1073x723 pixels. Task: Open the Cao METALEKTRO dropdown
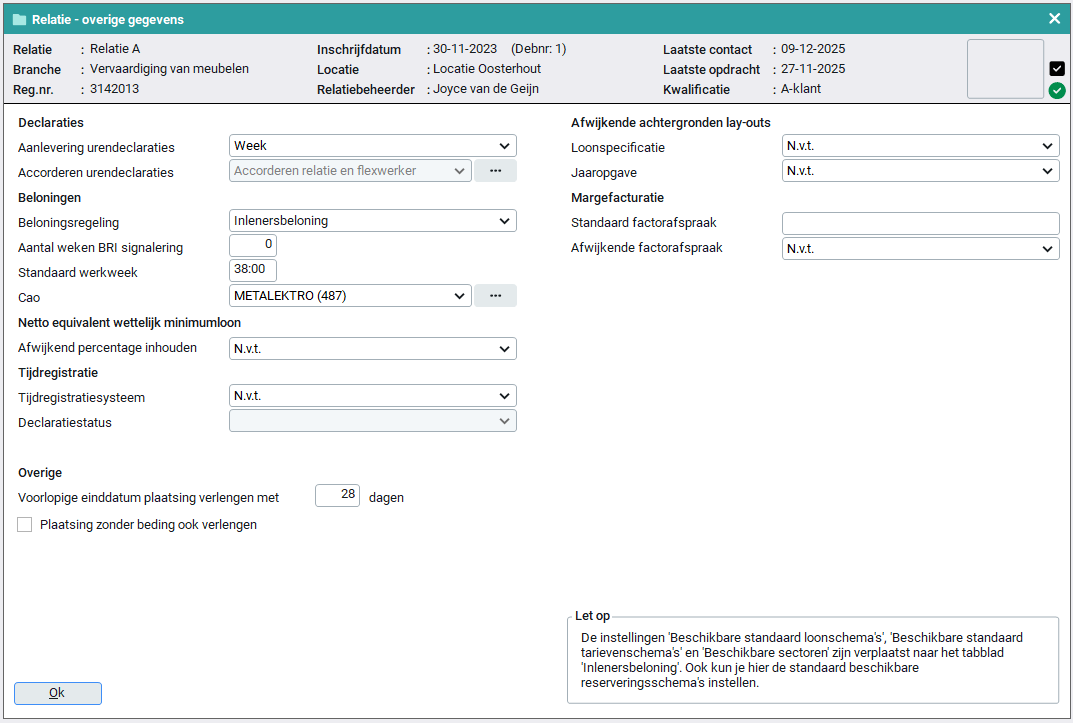(350, 296)
